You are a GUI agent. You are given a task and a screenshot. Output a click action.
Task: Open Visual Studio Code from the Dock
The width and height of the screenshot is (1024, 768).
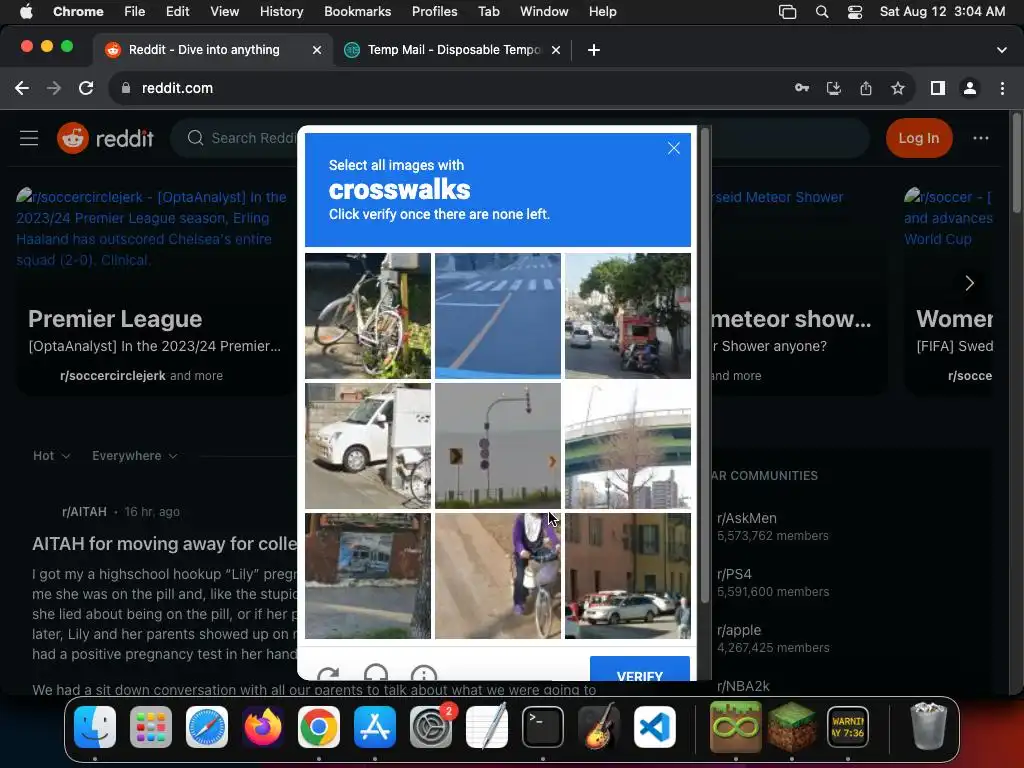tap(655, 727)
